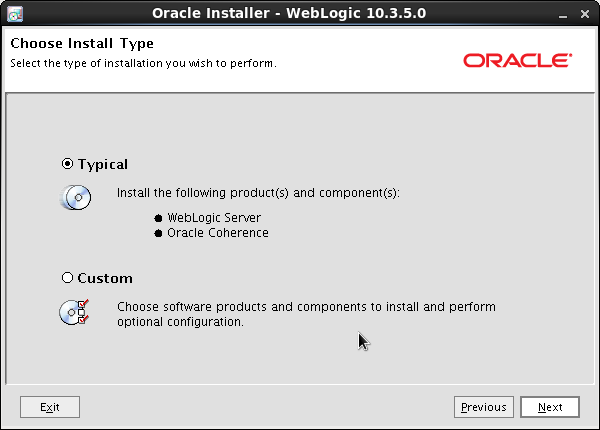Click 'Install the following product(s) and component(s):' text
The height and width of the screenshot is (430, 600).
(258, 193)
